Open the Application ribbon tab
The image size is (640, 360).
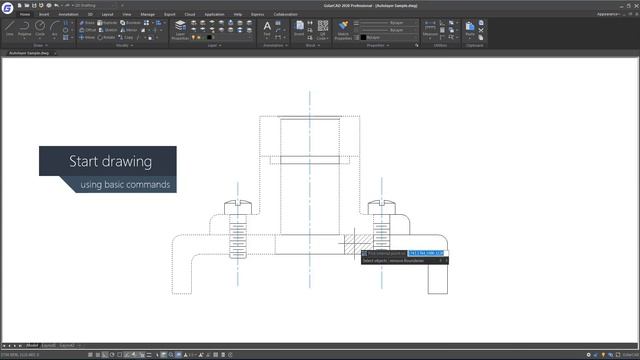pyautogui.click(x=214, y=14)
